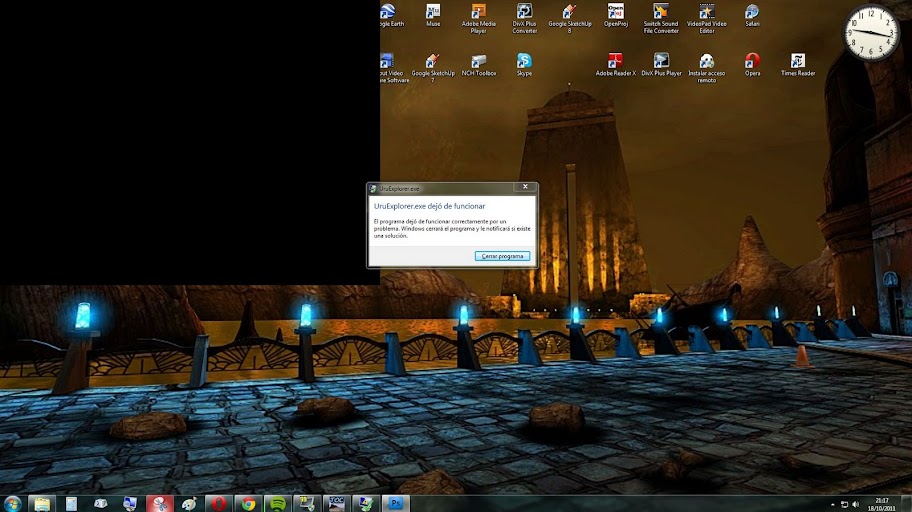The width and height of the screenshot is (912, 512).
Task: Click the red highlighted taskbar app icon
Action: point(159,503)
